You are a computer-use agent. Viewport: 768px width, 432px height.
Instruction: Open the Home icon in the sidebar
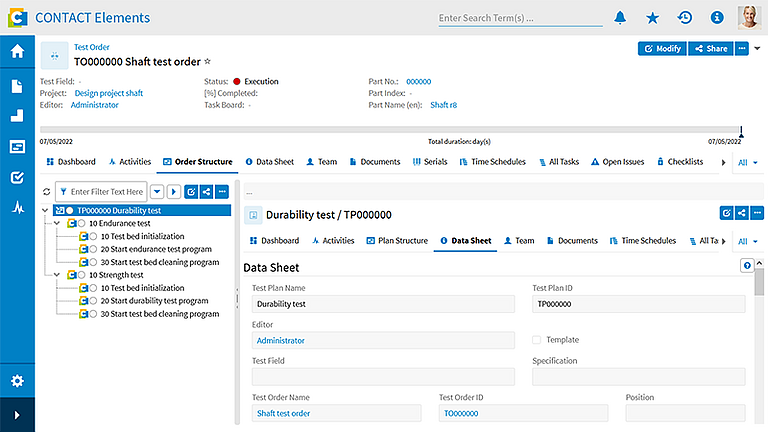click(x=17, y=51)
